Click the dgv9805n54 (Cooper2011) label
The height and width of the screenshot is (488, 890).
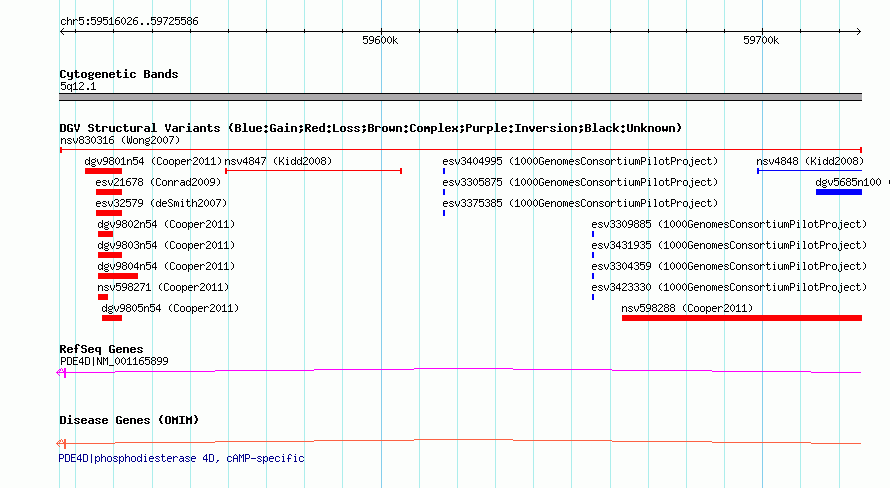[170, 308]
